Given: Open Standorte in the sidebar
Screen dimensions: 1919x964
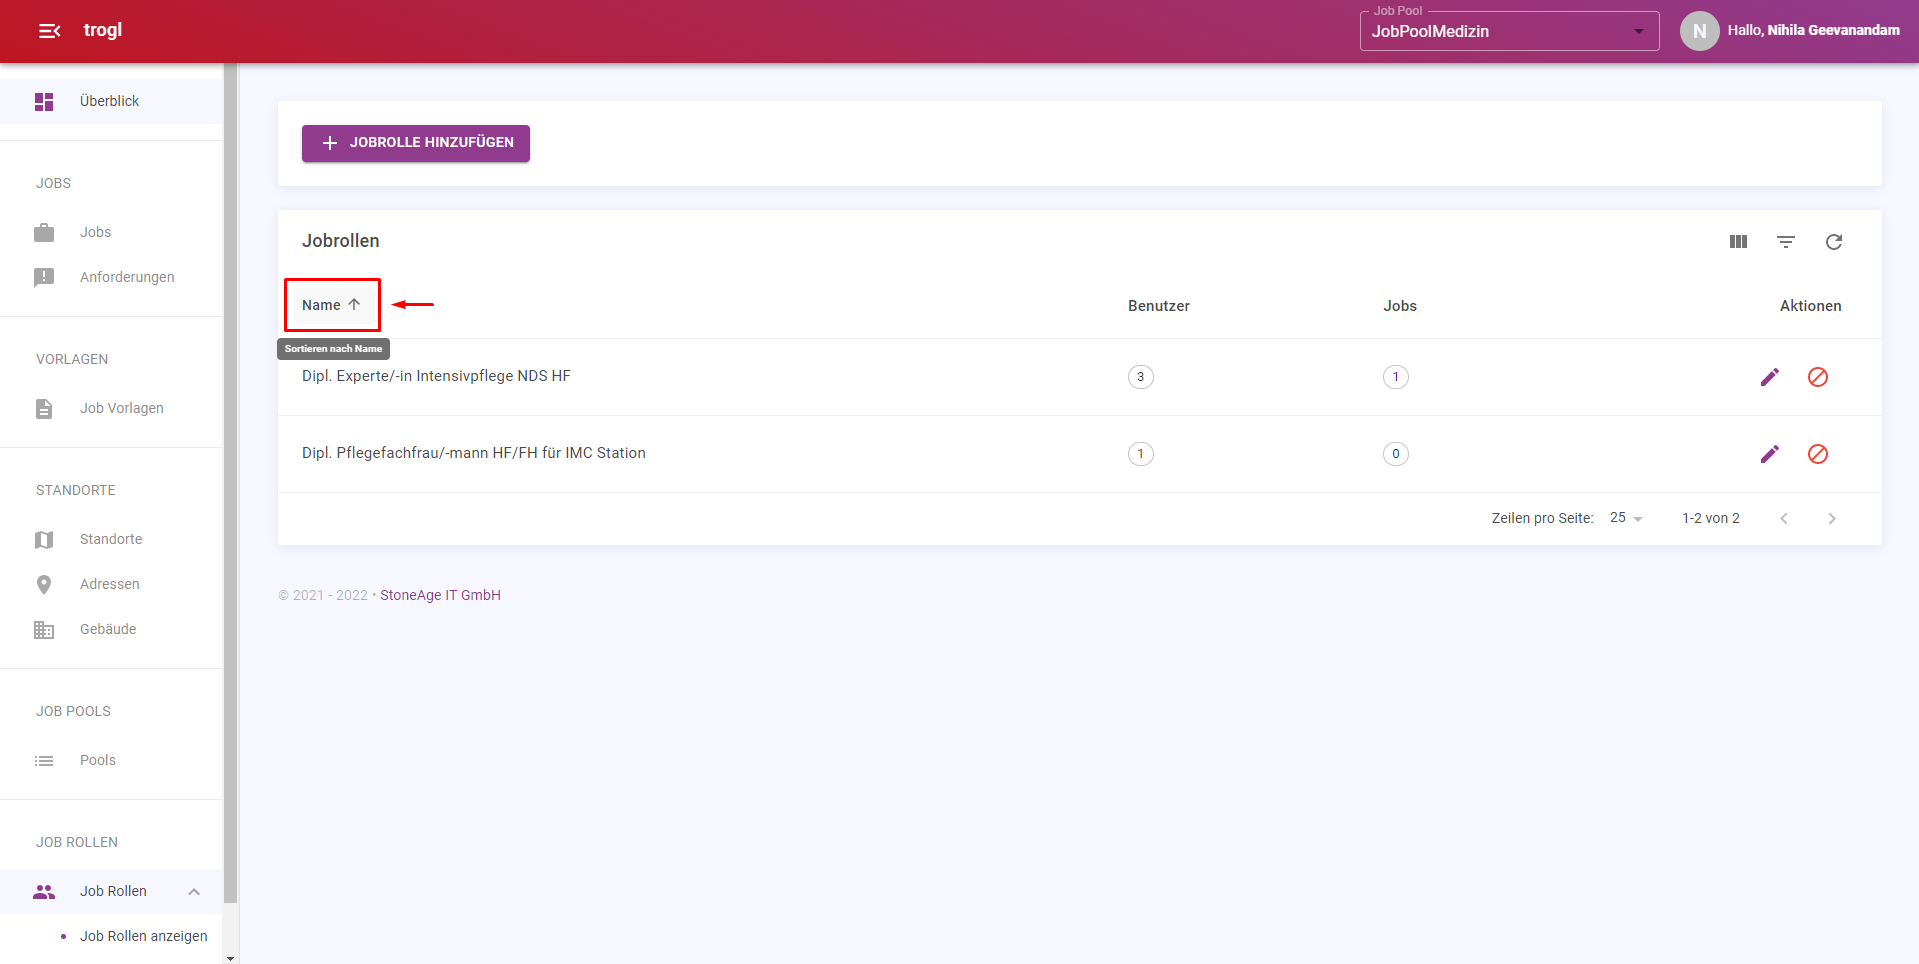Looking at the screenshot, I should pyautogui.click(x=111, y=539).
